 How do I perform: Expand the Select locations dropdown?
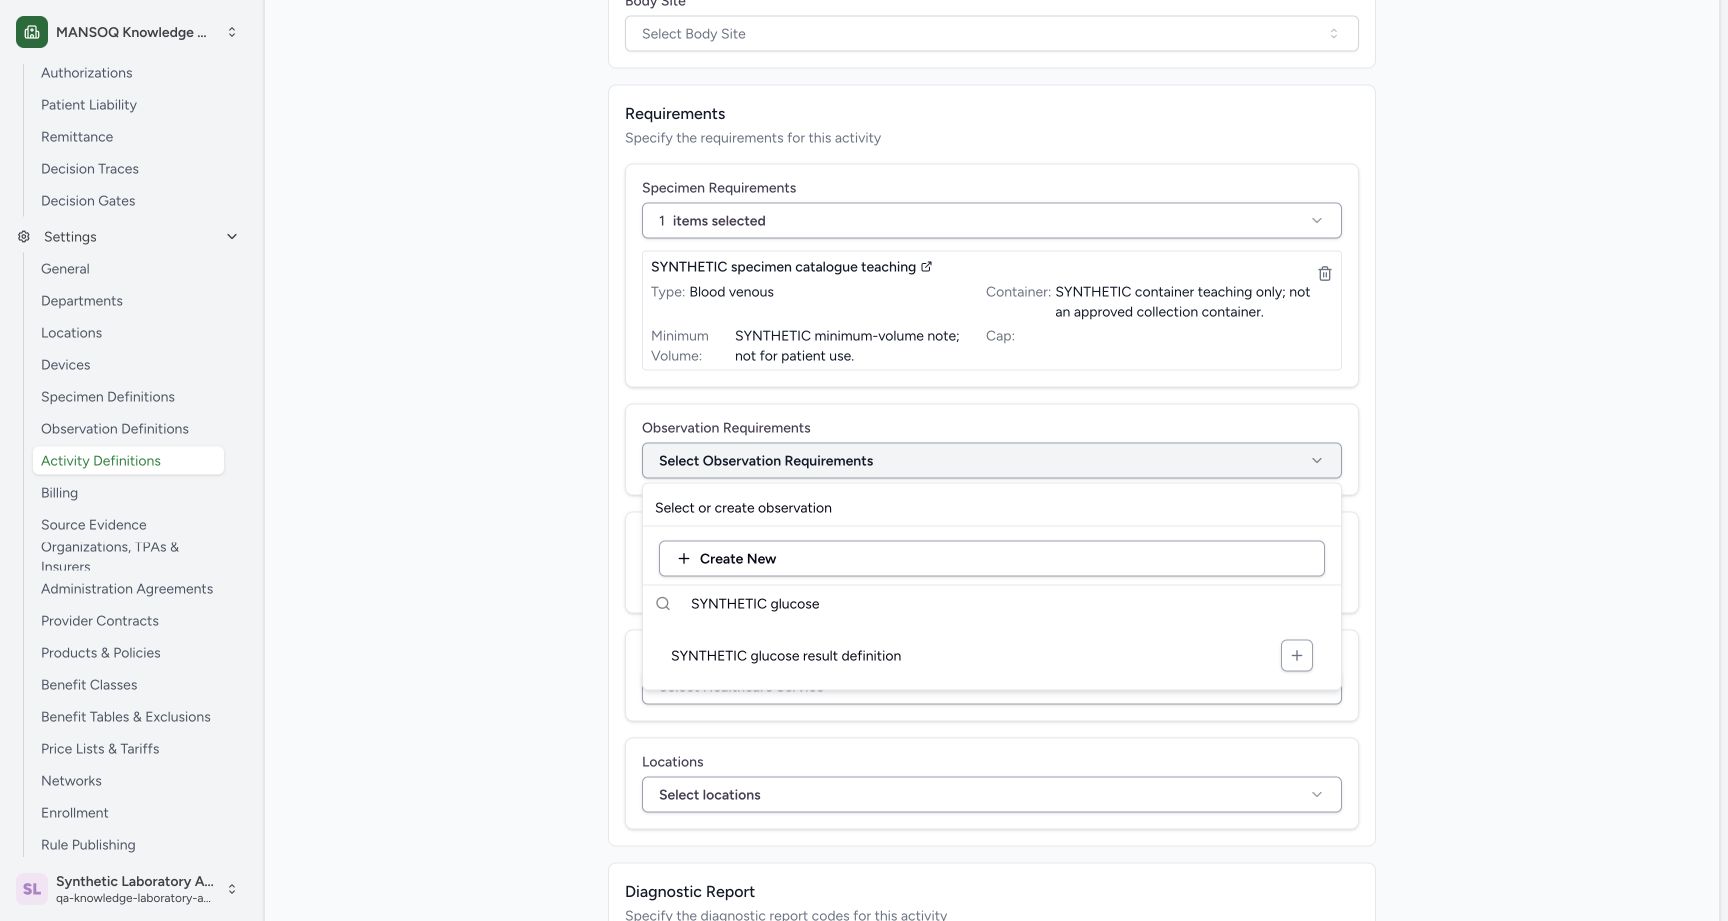[991, 795]
